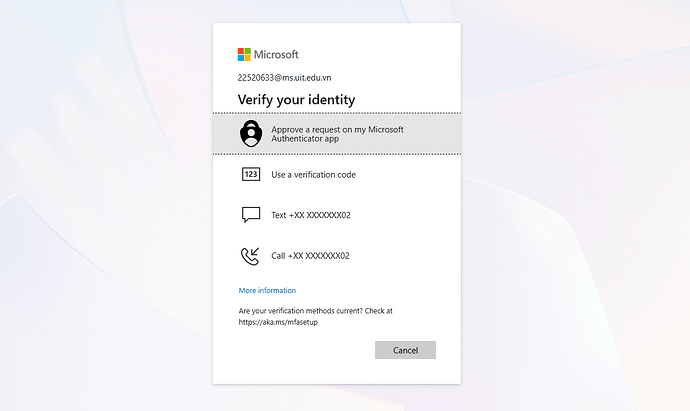Click the 123 verification code icon
Viewport: 690px width, 411px height.
(x=251, y=174)
